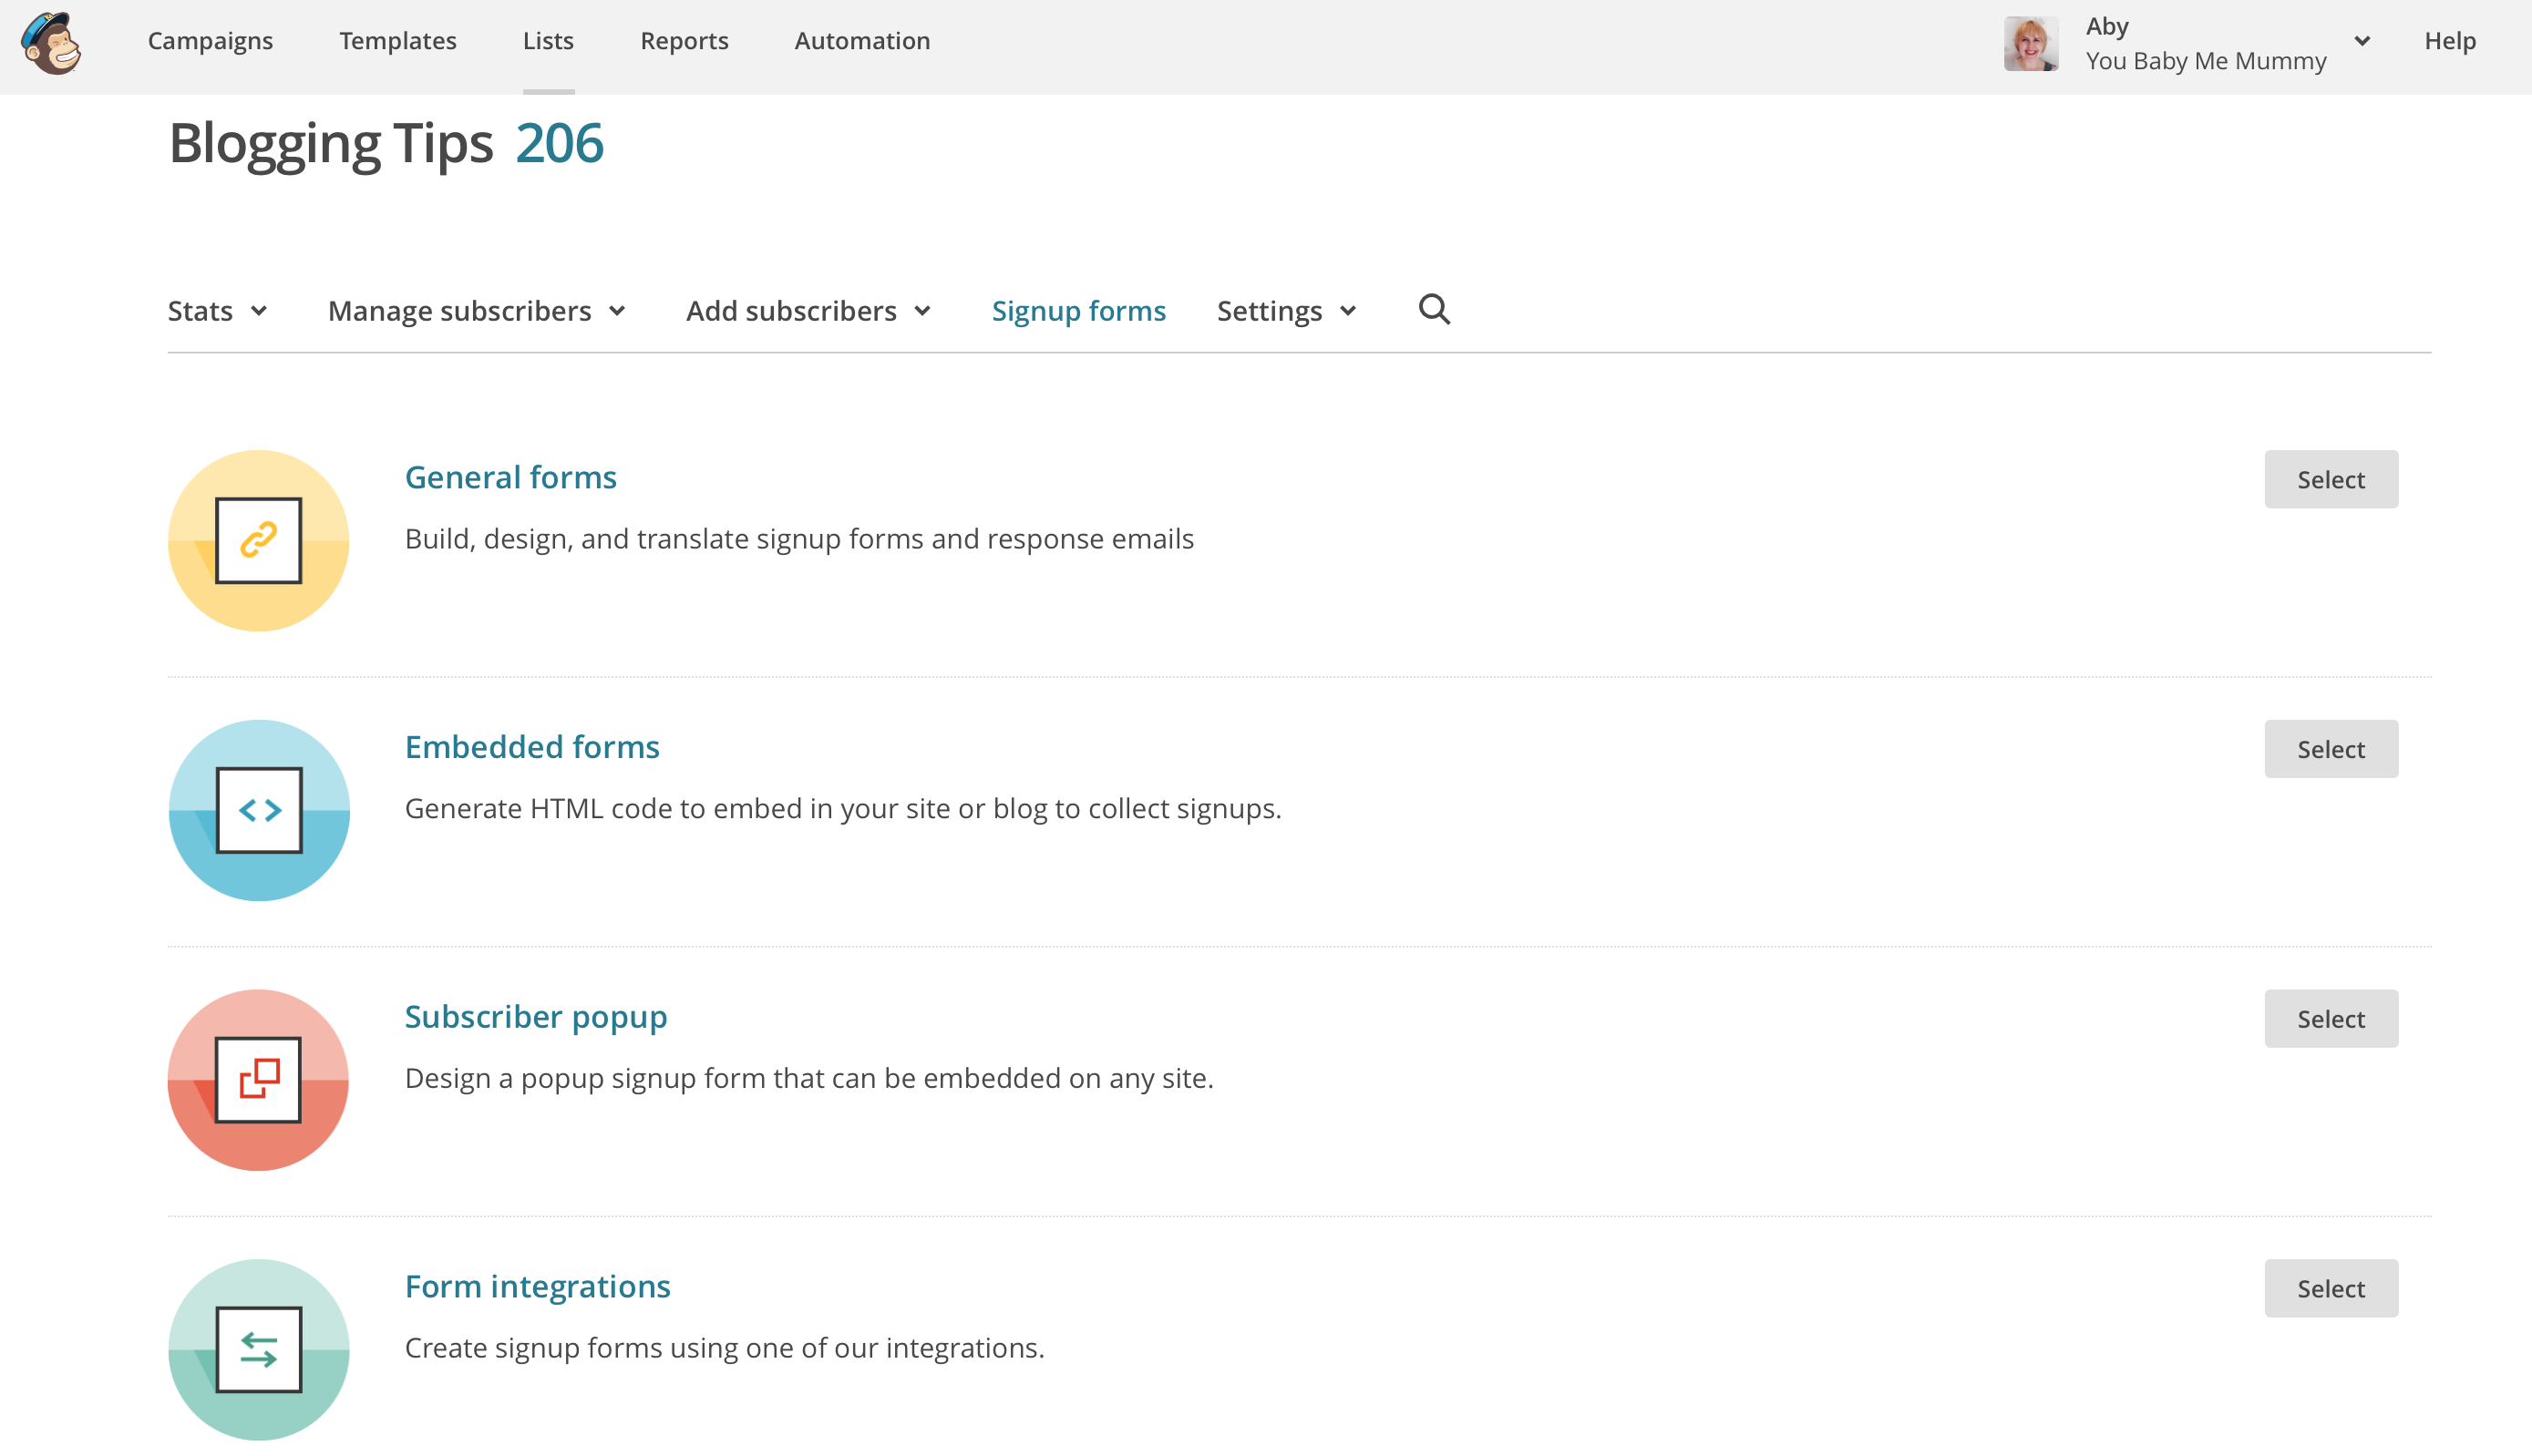
Task: Open the Campaigns menu
Action: coord(210,41)
